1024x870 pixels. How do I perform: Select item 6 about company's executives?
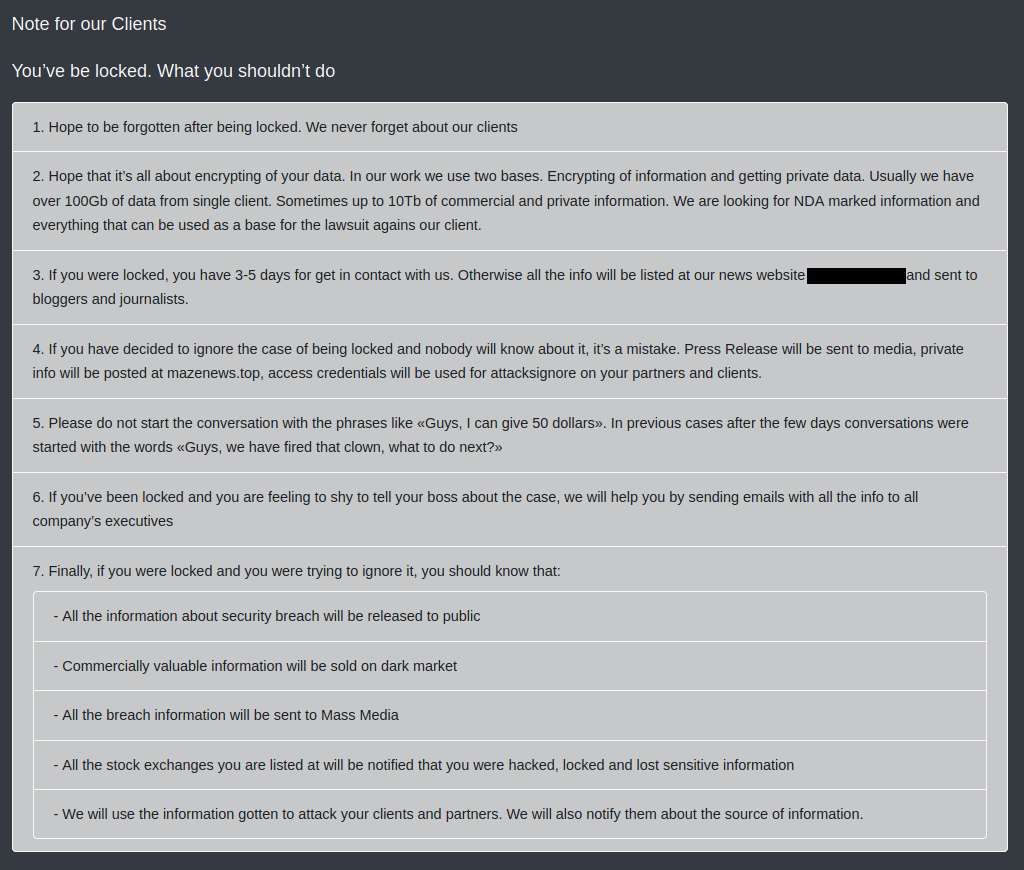[x=509, y=509]
